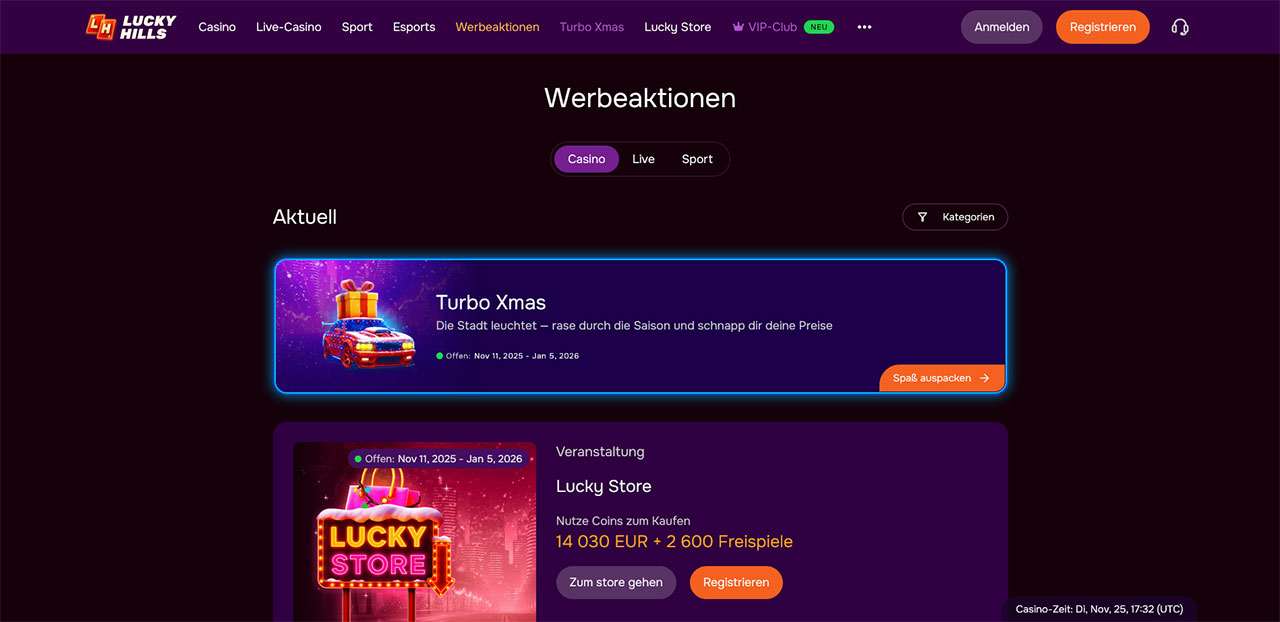This screenshot has width=1280, height=622.
Task: Click arrow on Spaß auspacken button
Action: (x=985, y=378)
